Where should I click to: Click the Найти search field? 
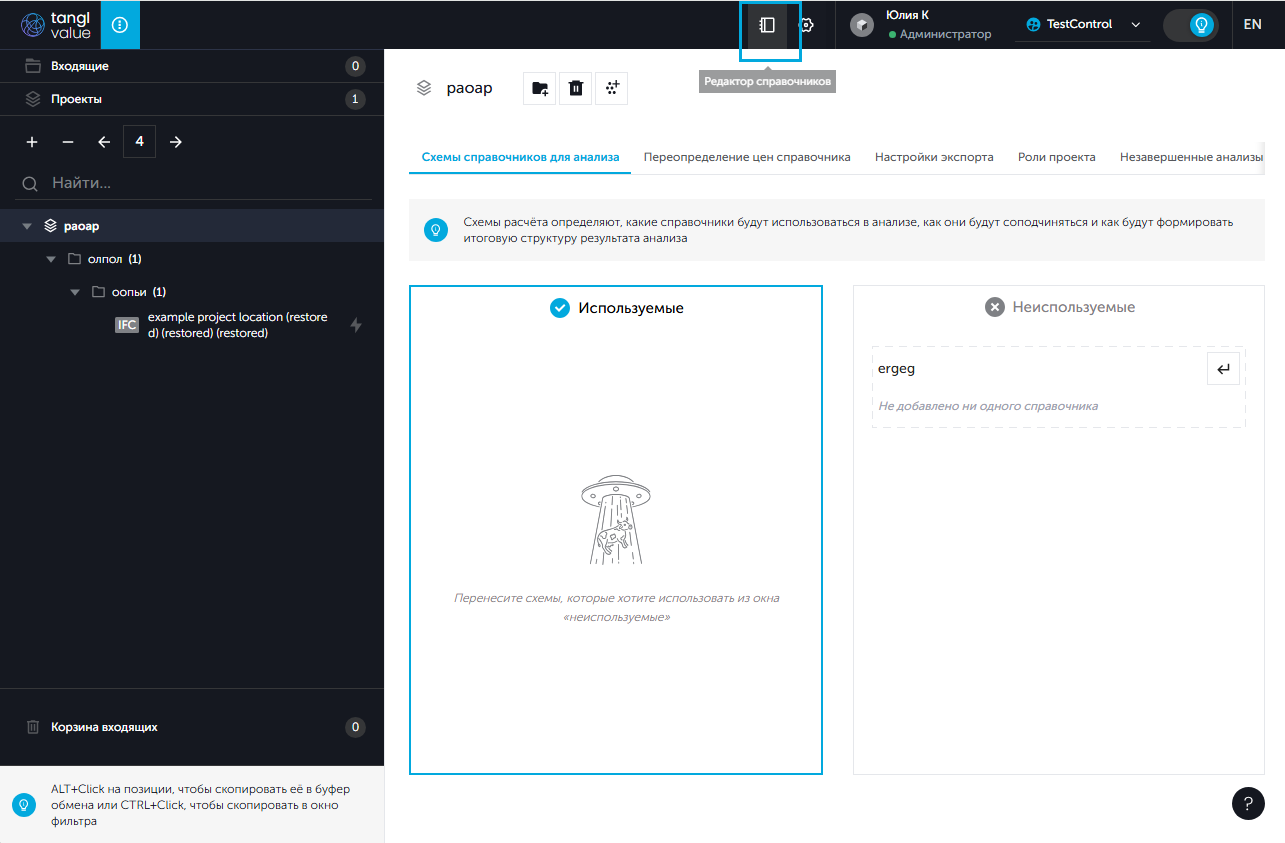pos(200,183)
